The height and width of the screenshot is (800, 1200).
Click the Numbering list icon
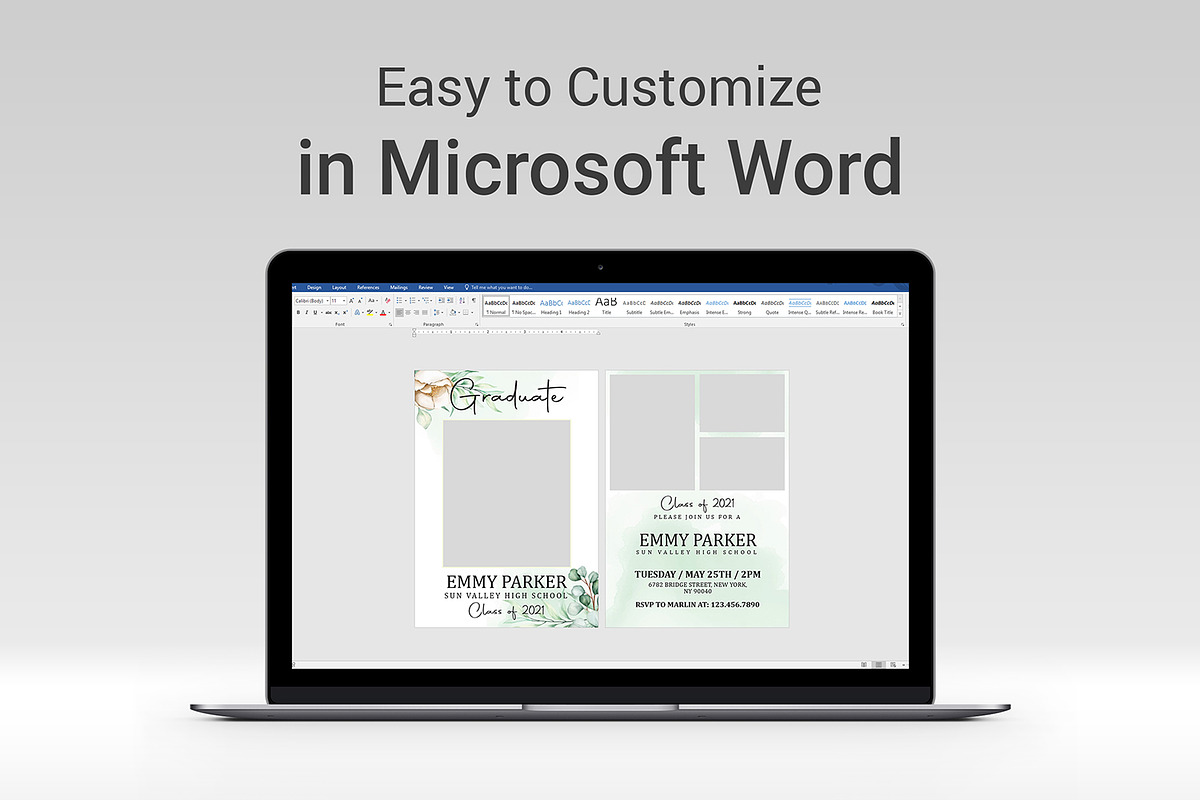(412, 301)
